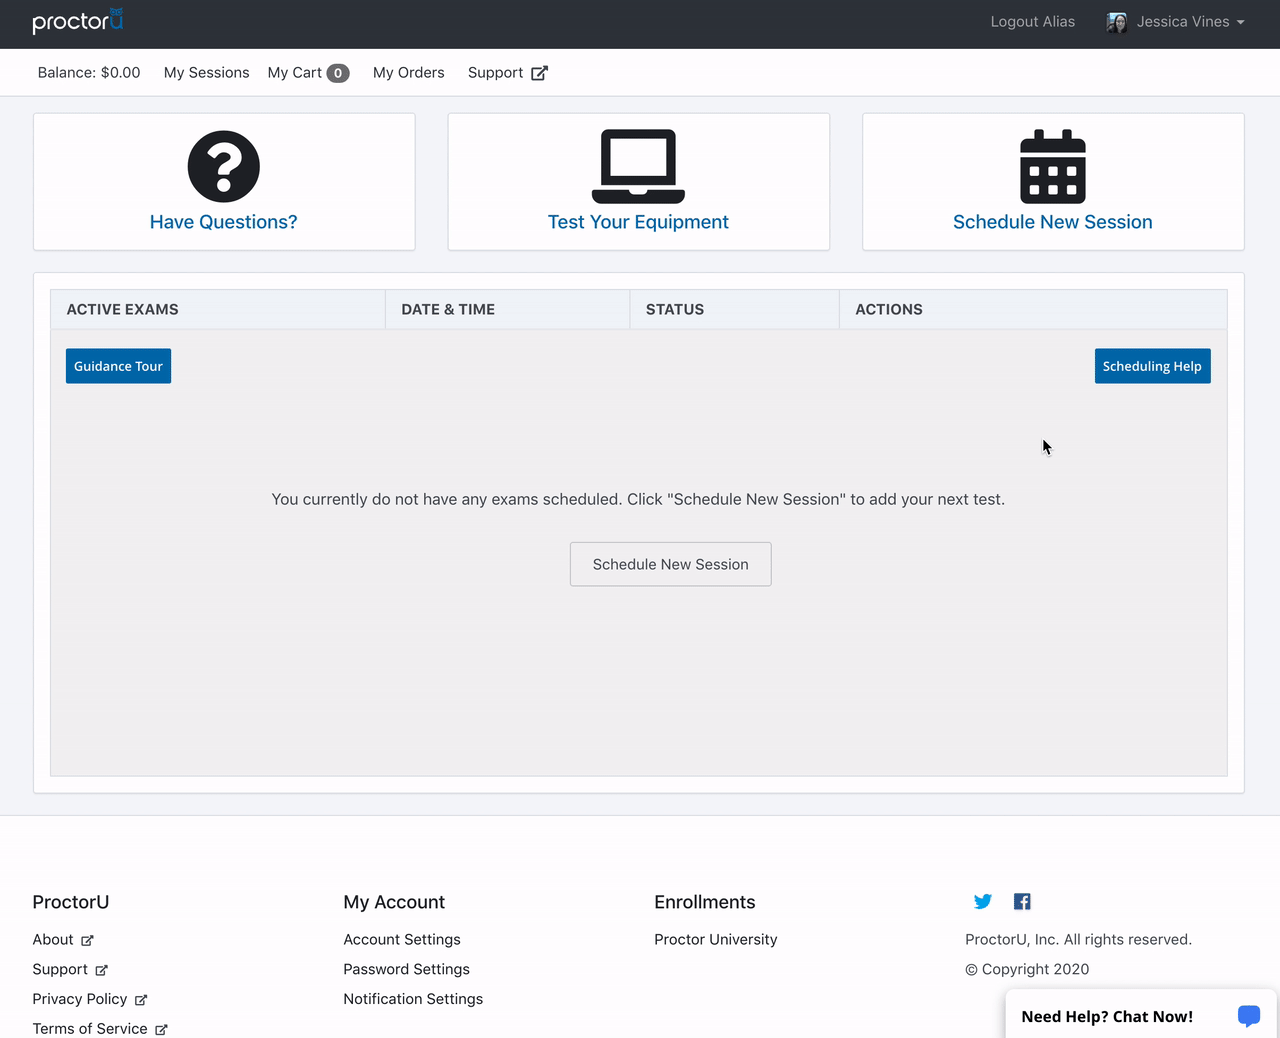Open Scheduling Help
Image resolution: width=1280 pixels, height=1038 pixels.
point(1152,366)
